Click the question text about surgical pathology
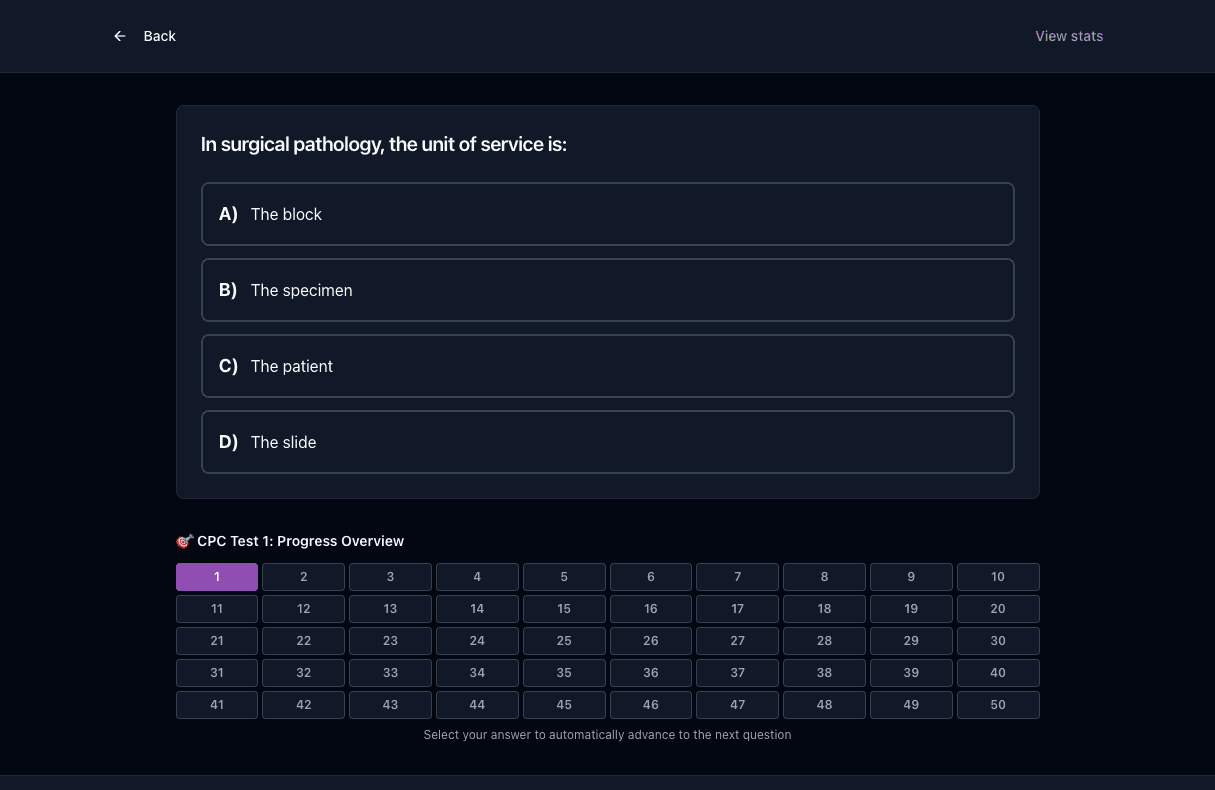1215x790 pixels. pos(384,144)
